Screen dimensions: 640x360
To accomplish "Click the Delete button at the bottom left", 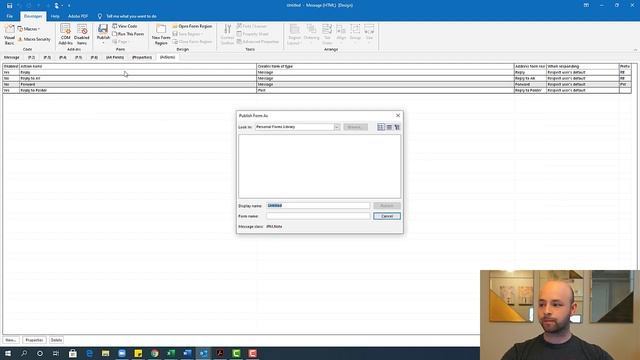I will 56,340.
